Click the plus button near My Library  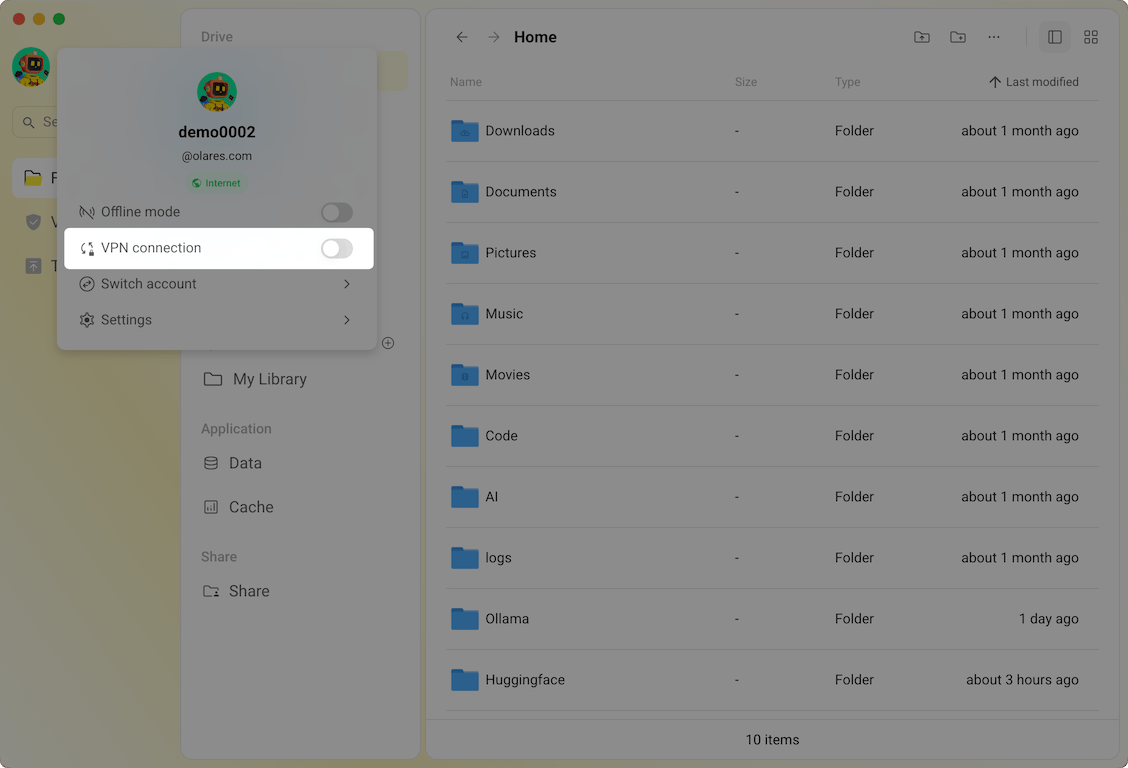[388, 343]
